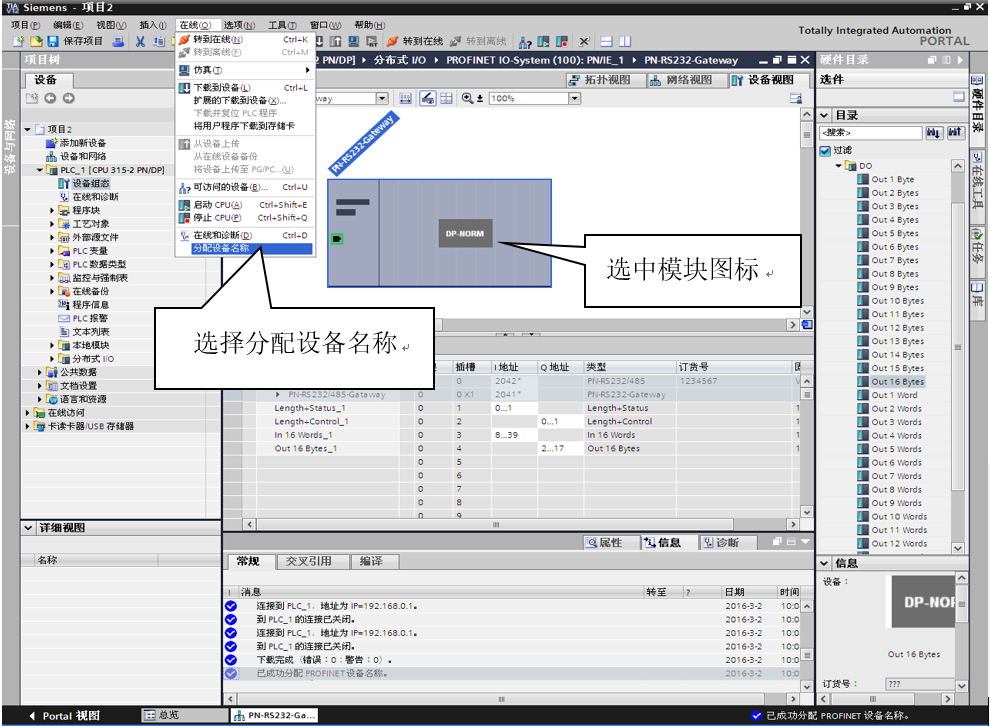Open the 仿真 submenu

pyautogui.click(x=244, y=70)
